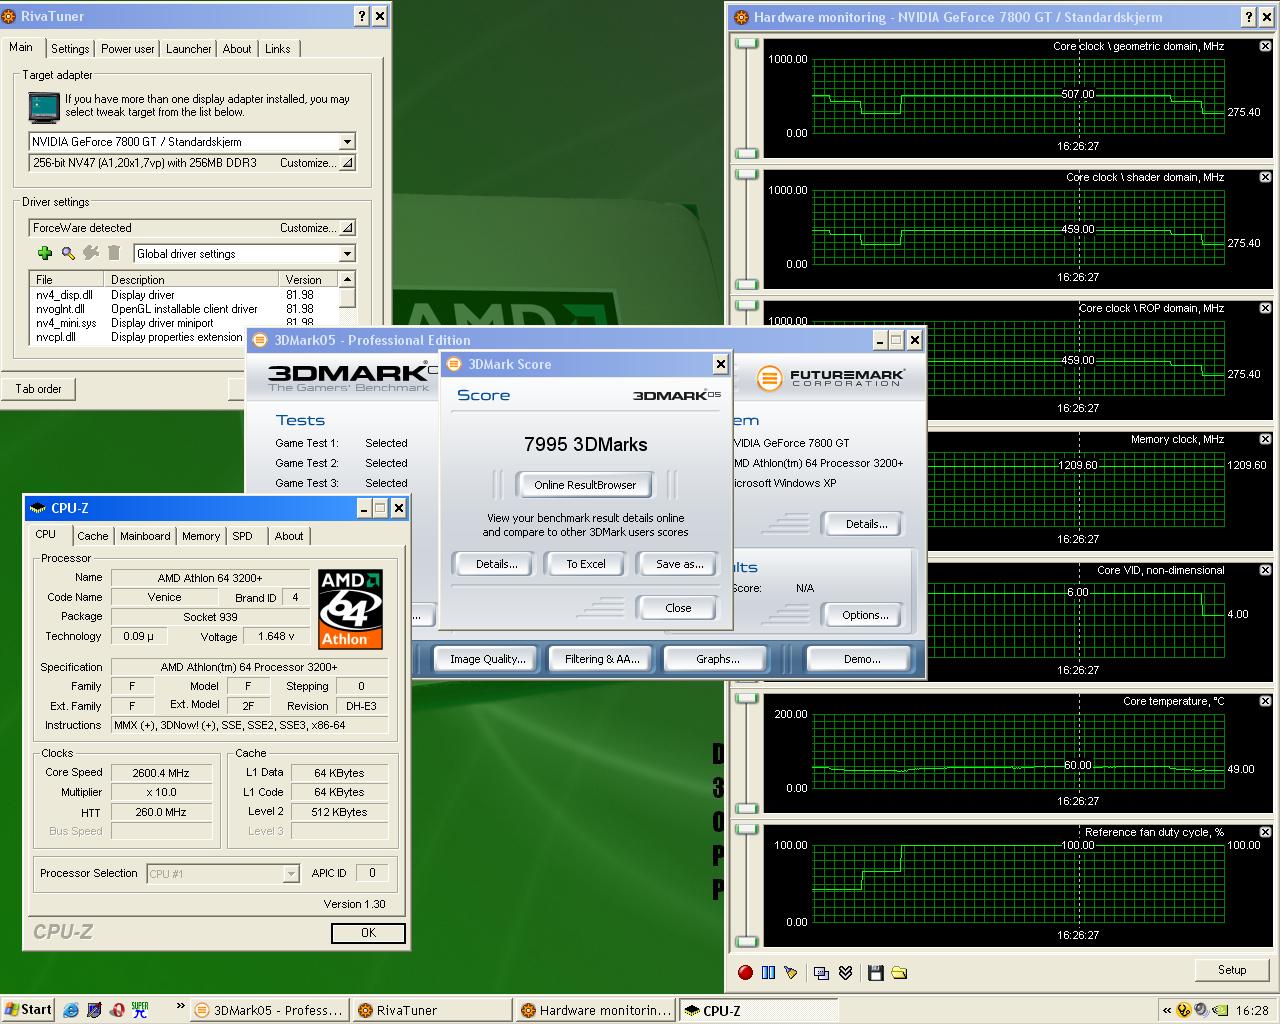Close the Core clock geometric domain graph
Image resolution: width=1280 pixels, height=1024 pixels.
[x=1265, y=46]
